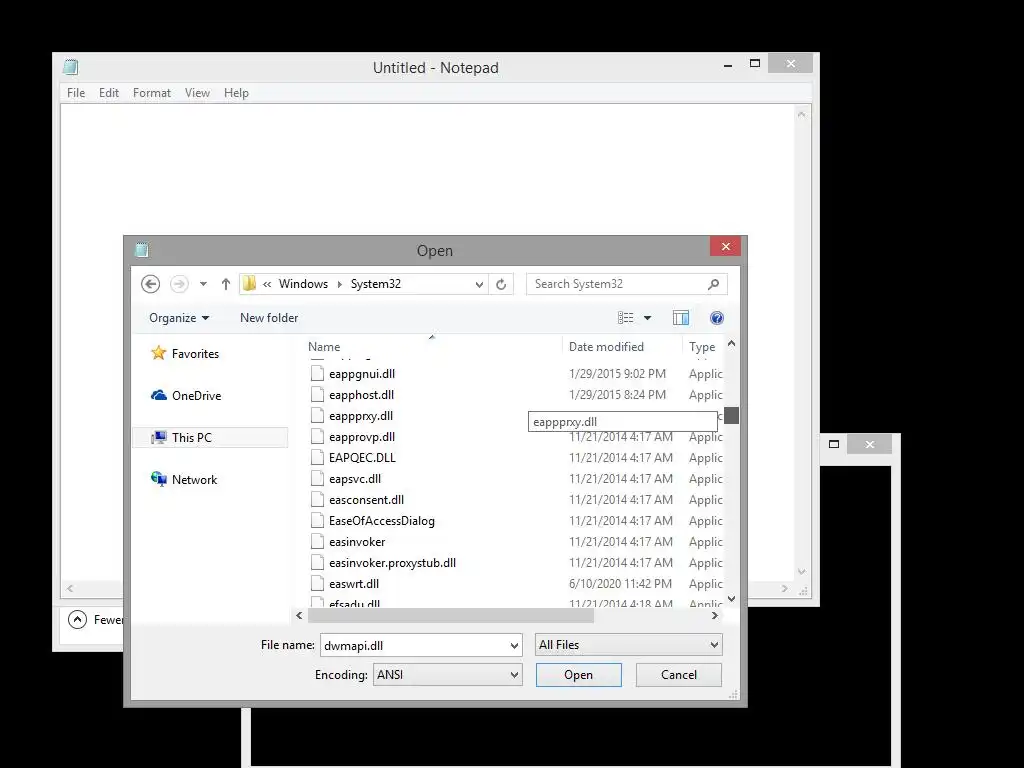Go up one folder level arrow
This screenshot has width=1024, height=768.
coord(225,284)
